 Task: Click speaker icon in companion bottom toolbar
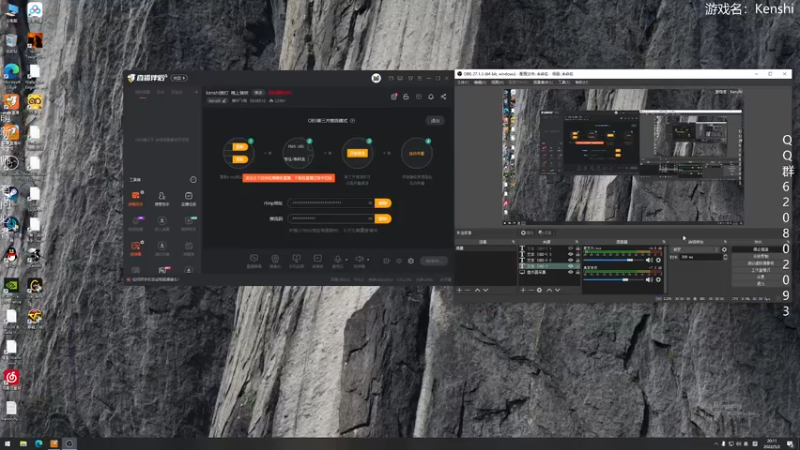point(359,260)
